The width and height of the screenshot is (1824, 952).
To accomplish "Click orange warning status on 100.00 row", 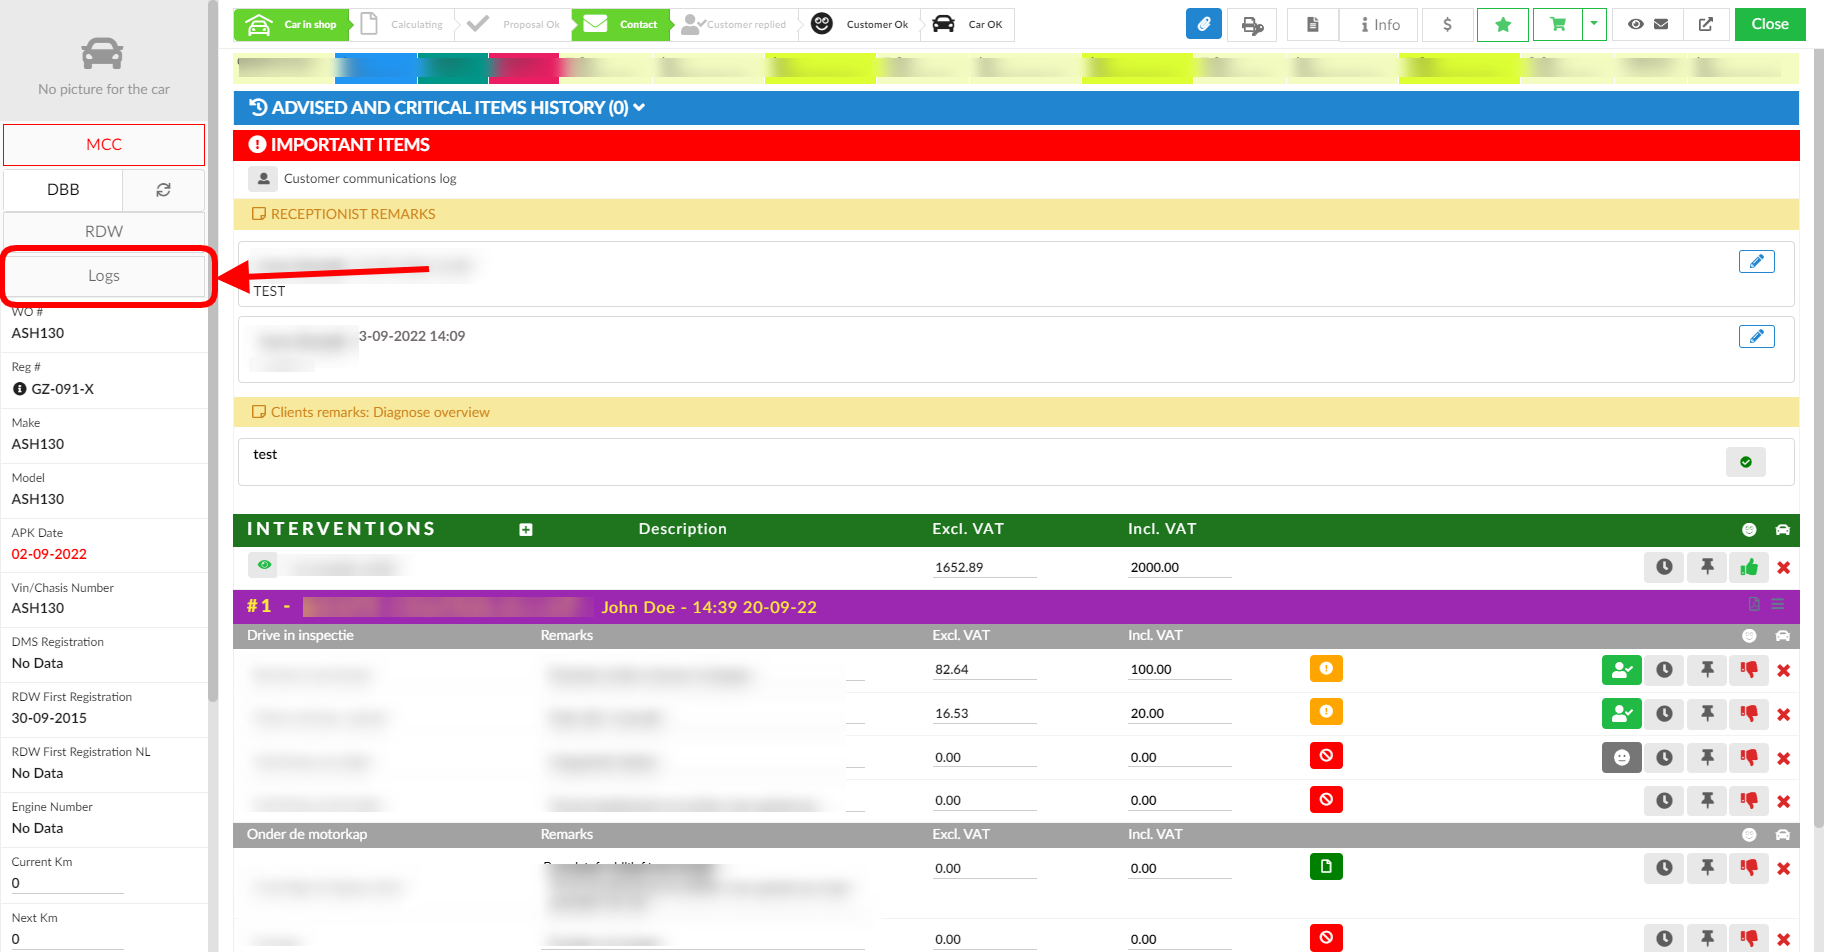I will pyautogui.click(x=1325, y=669).
